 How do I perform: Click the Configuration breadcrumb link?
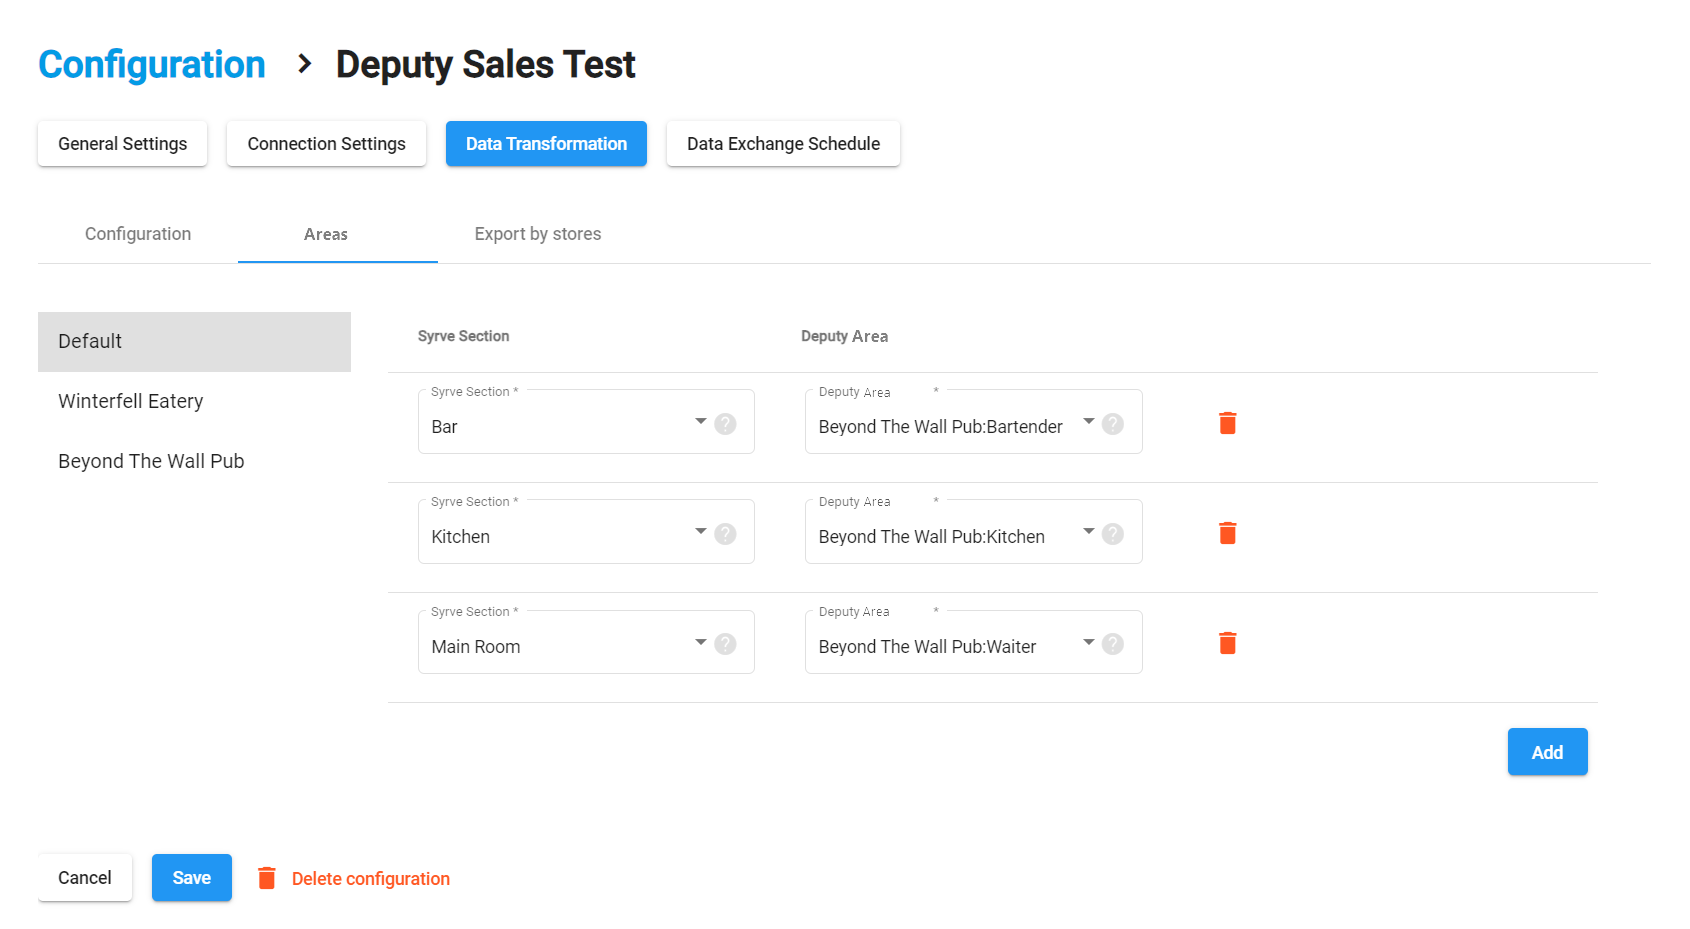[152, 65]
